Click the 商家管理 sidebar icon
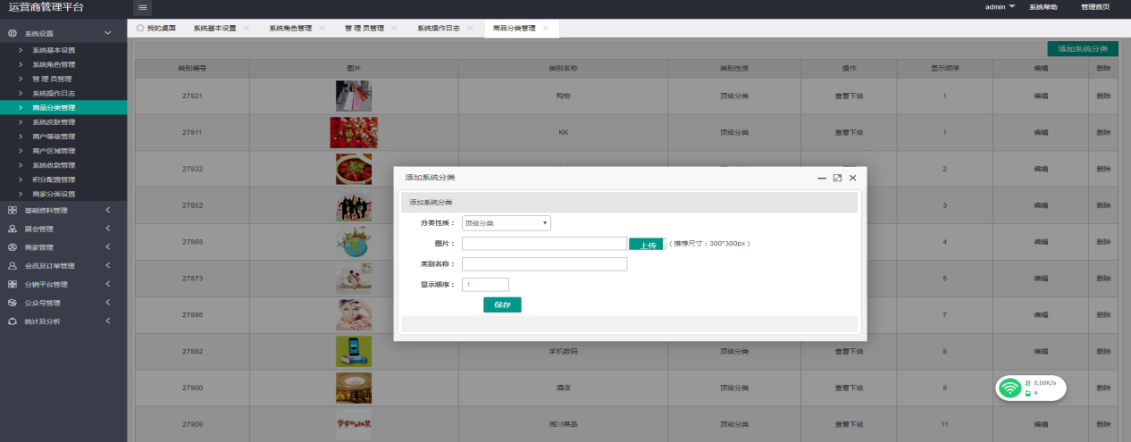1131x442 pixels. point(13,247)
